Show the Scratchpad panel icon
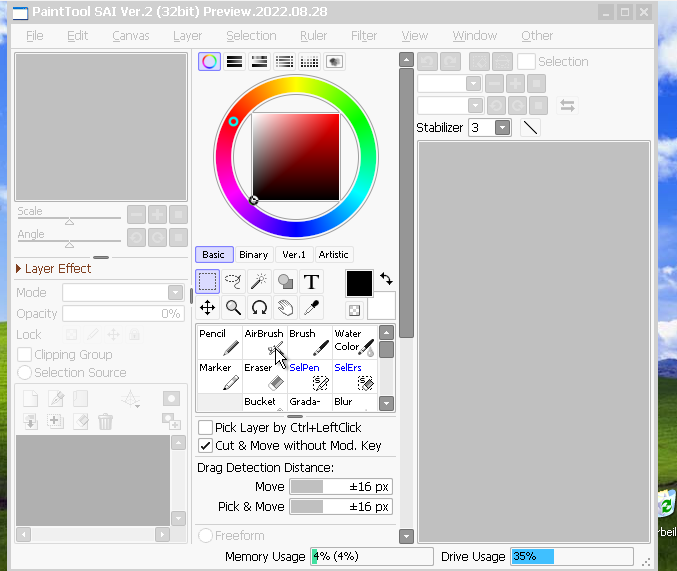Image resolution: width=677 pixels, height=571 pixels. pos(335,62)
